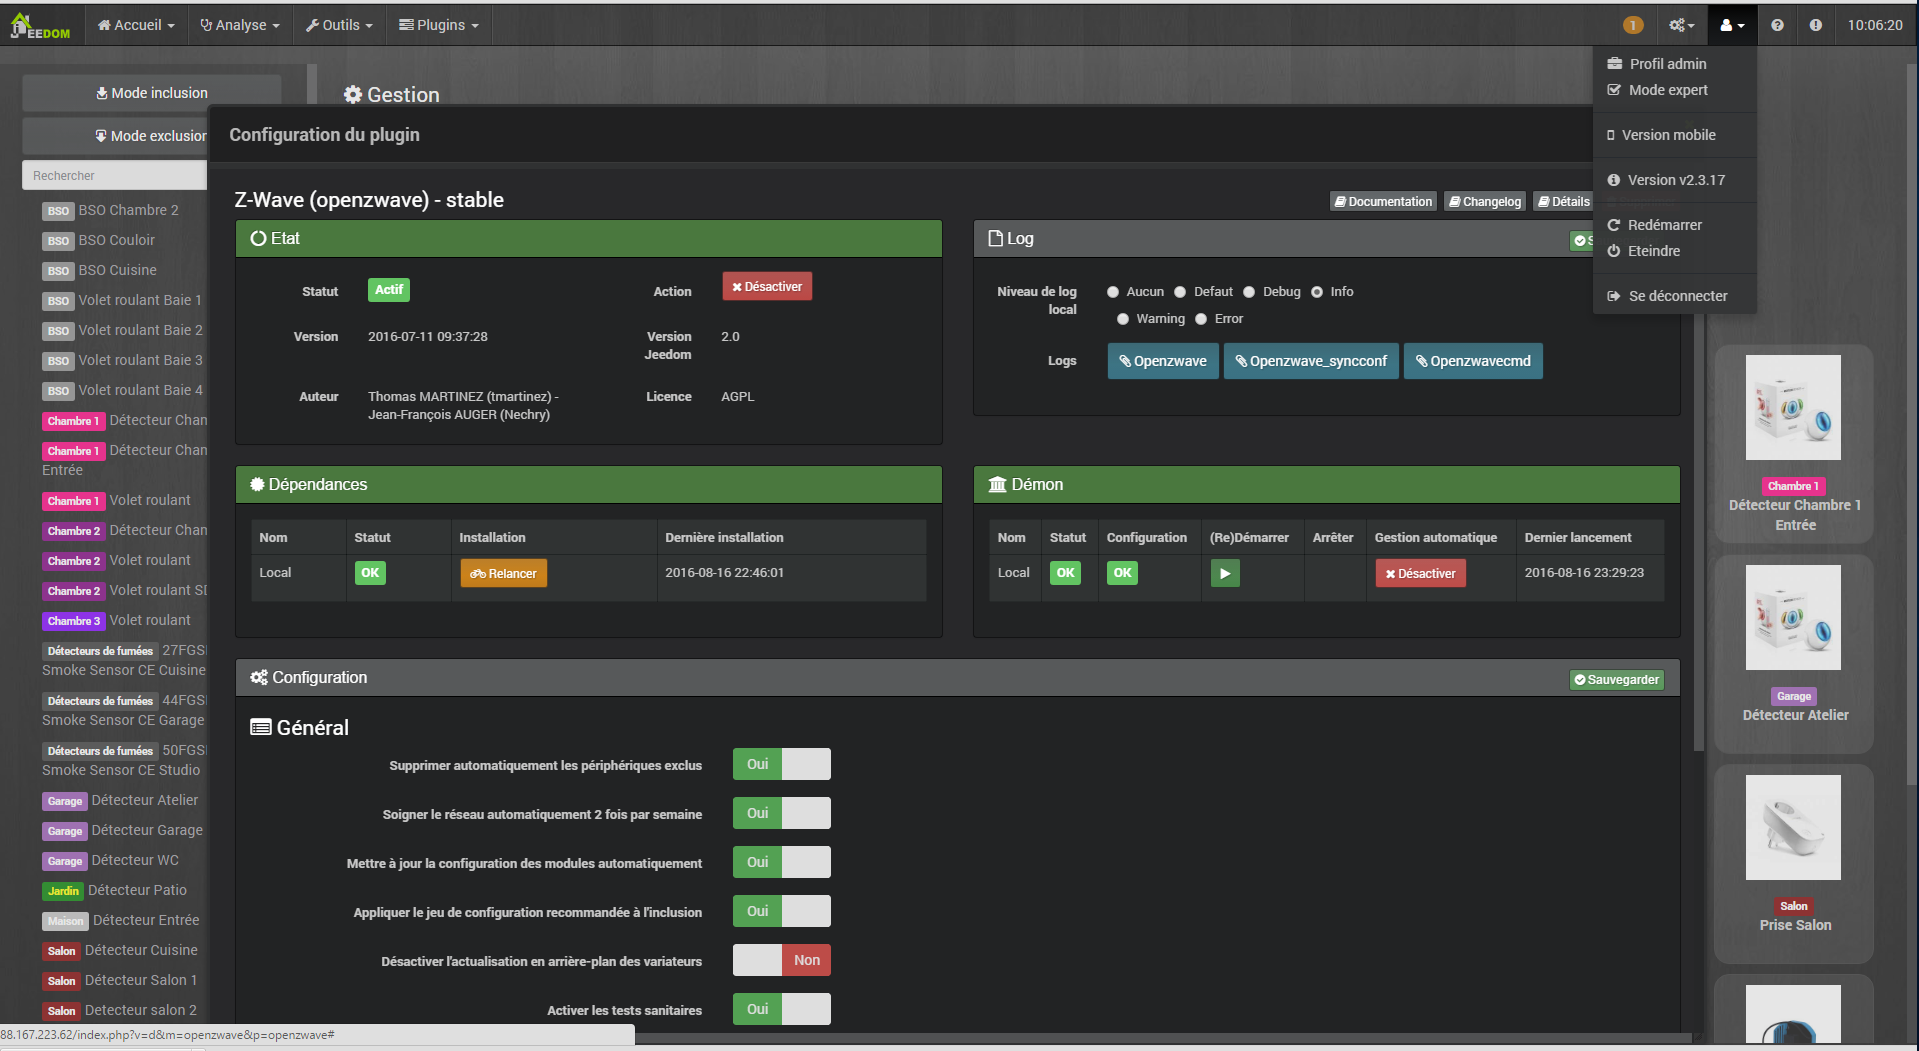Select the Error log level radio
This screenshot has width=1919, height=1051.
coord(1201,319)
